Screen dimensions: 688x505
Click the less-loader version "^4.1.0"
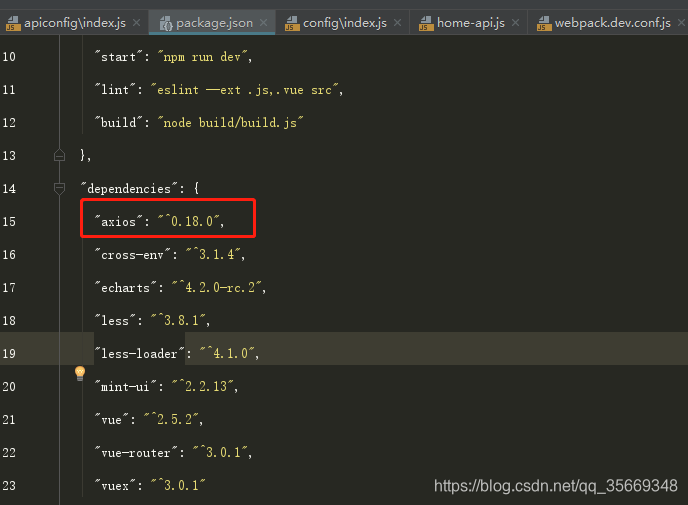227,354
